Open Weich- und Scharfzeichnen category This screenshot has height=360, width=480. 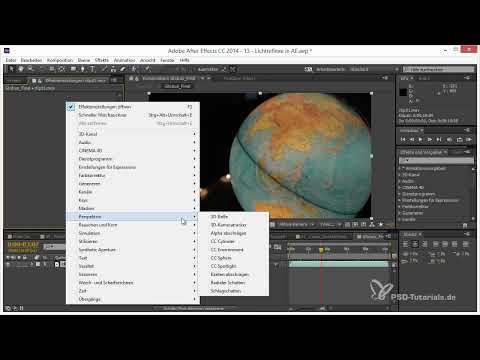pyautogui.click(x=132, y=283)
